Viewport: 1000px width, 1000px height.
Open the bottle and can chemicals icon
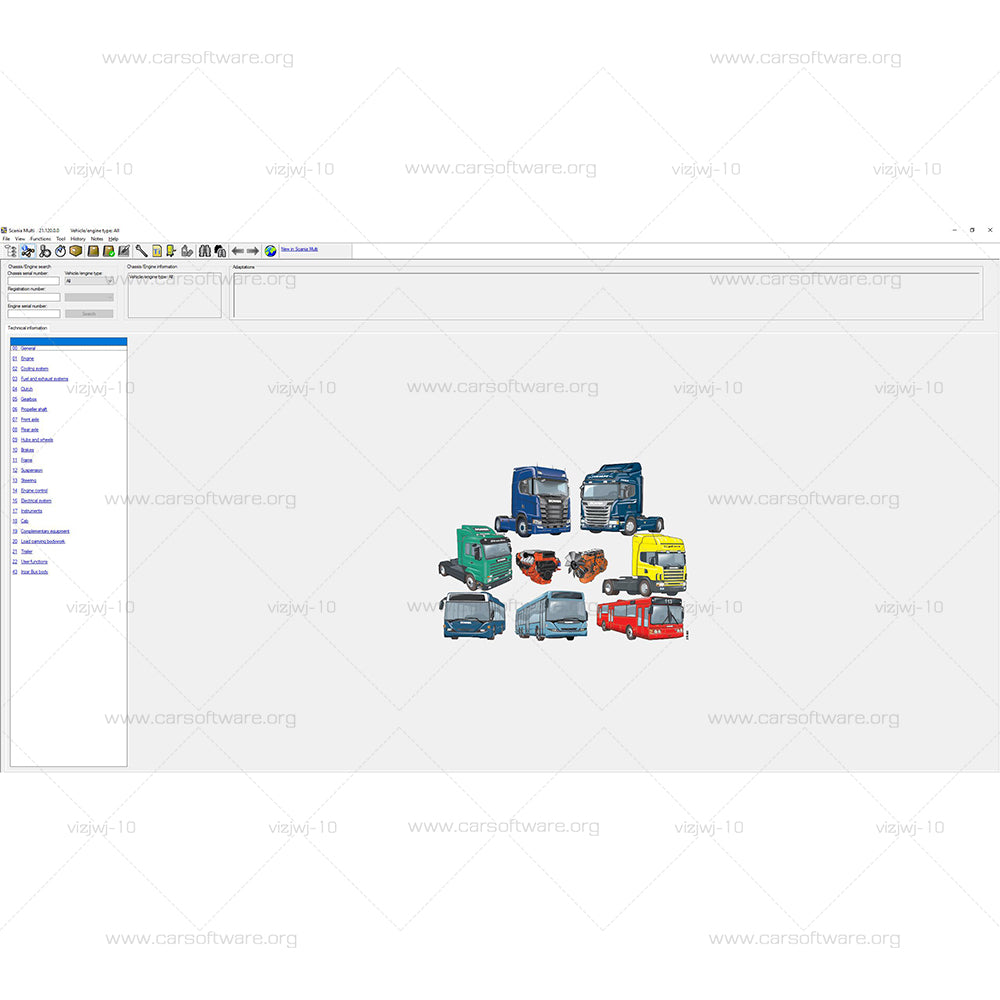tap(187, 251)
